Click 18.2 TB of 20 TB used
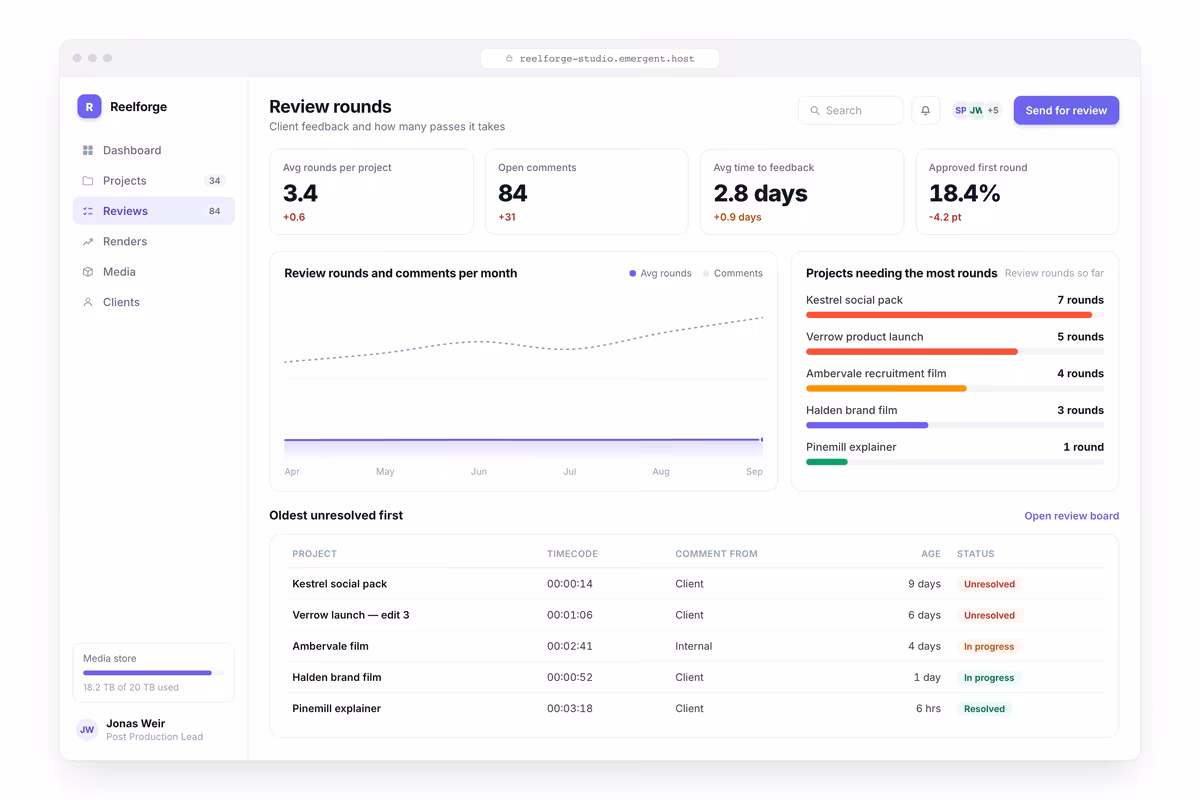The image size is (1200, 800). point(131,687)
